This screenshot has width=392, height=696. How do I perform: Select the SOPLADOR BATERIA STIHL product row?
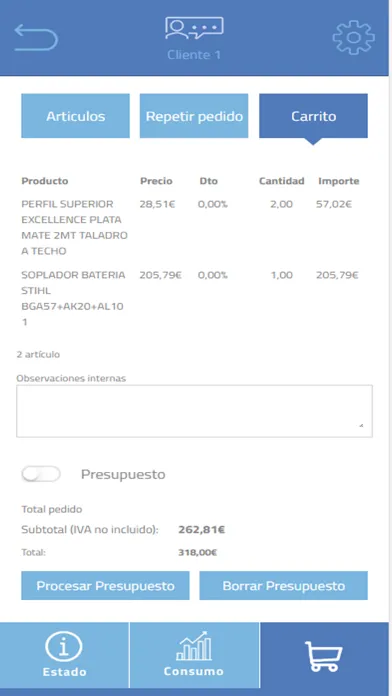[191, 298]
